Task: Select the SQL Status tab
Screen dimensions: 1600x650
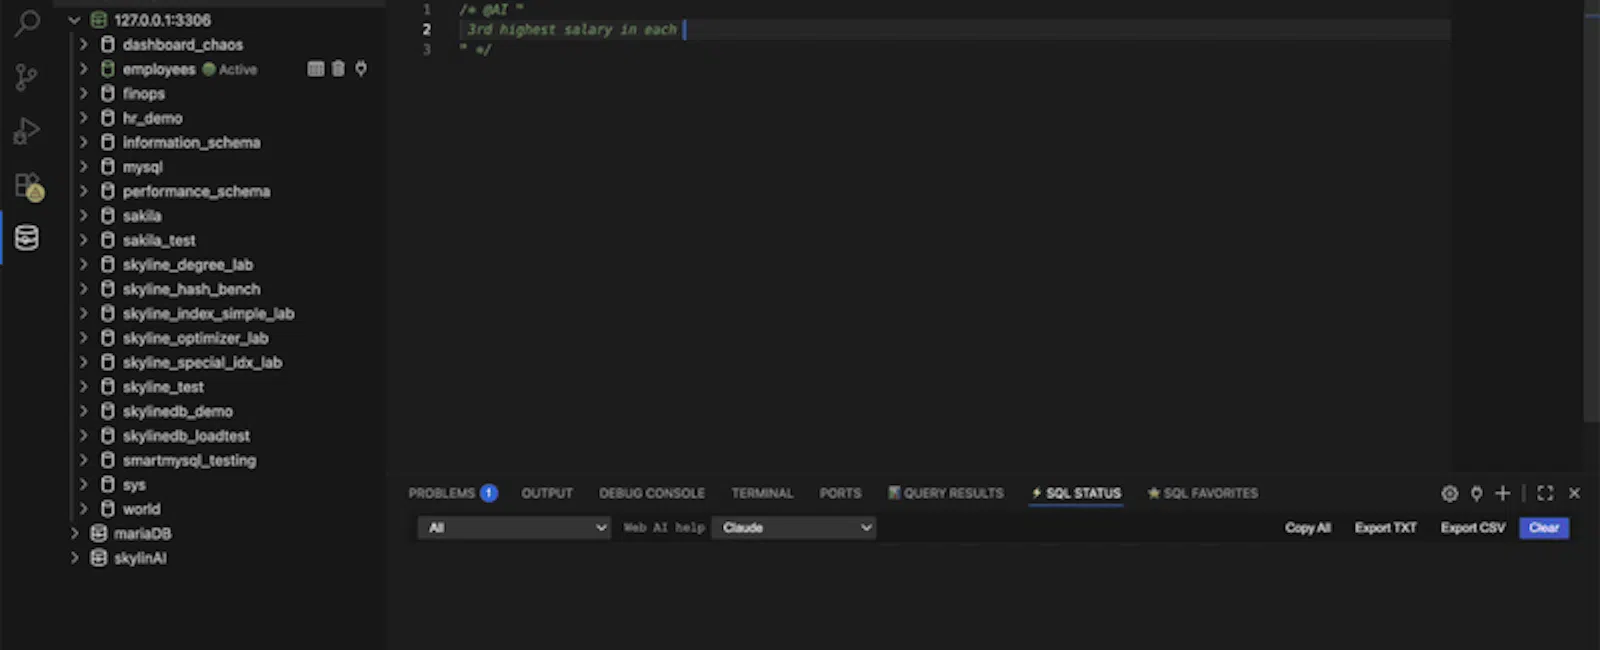Action: coord(1076,493)
